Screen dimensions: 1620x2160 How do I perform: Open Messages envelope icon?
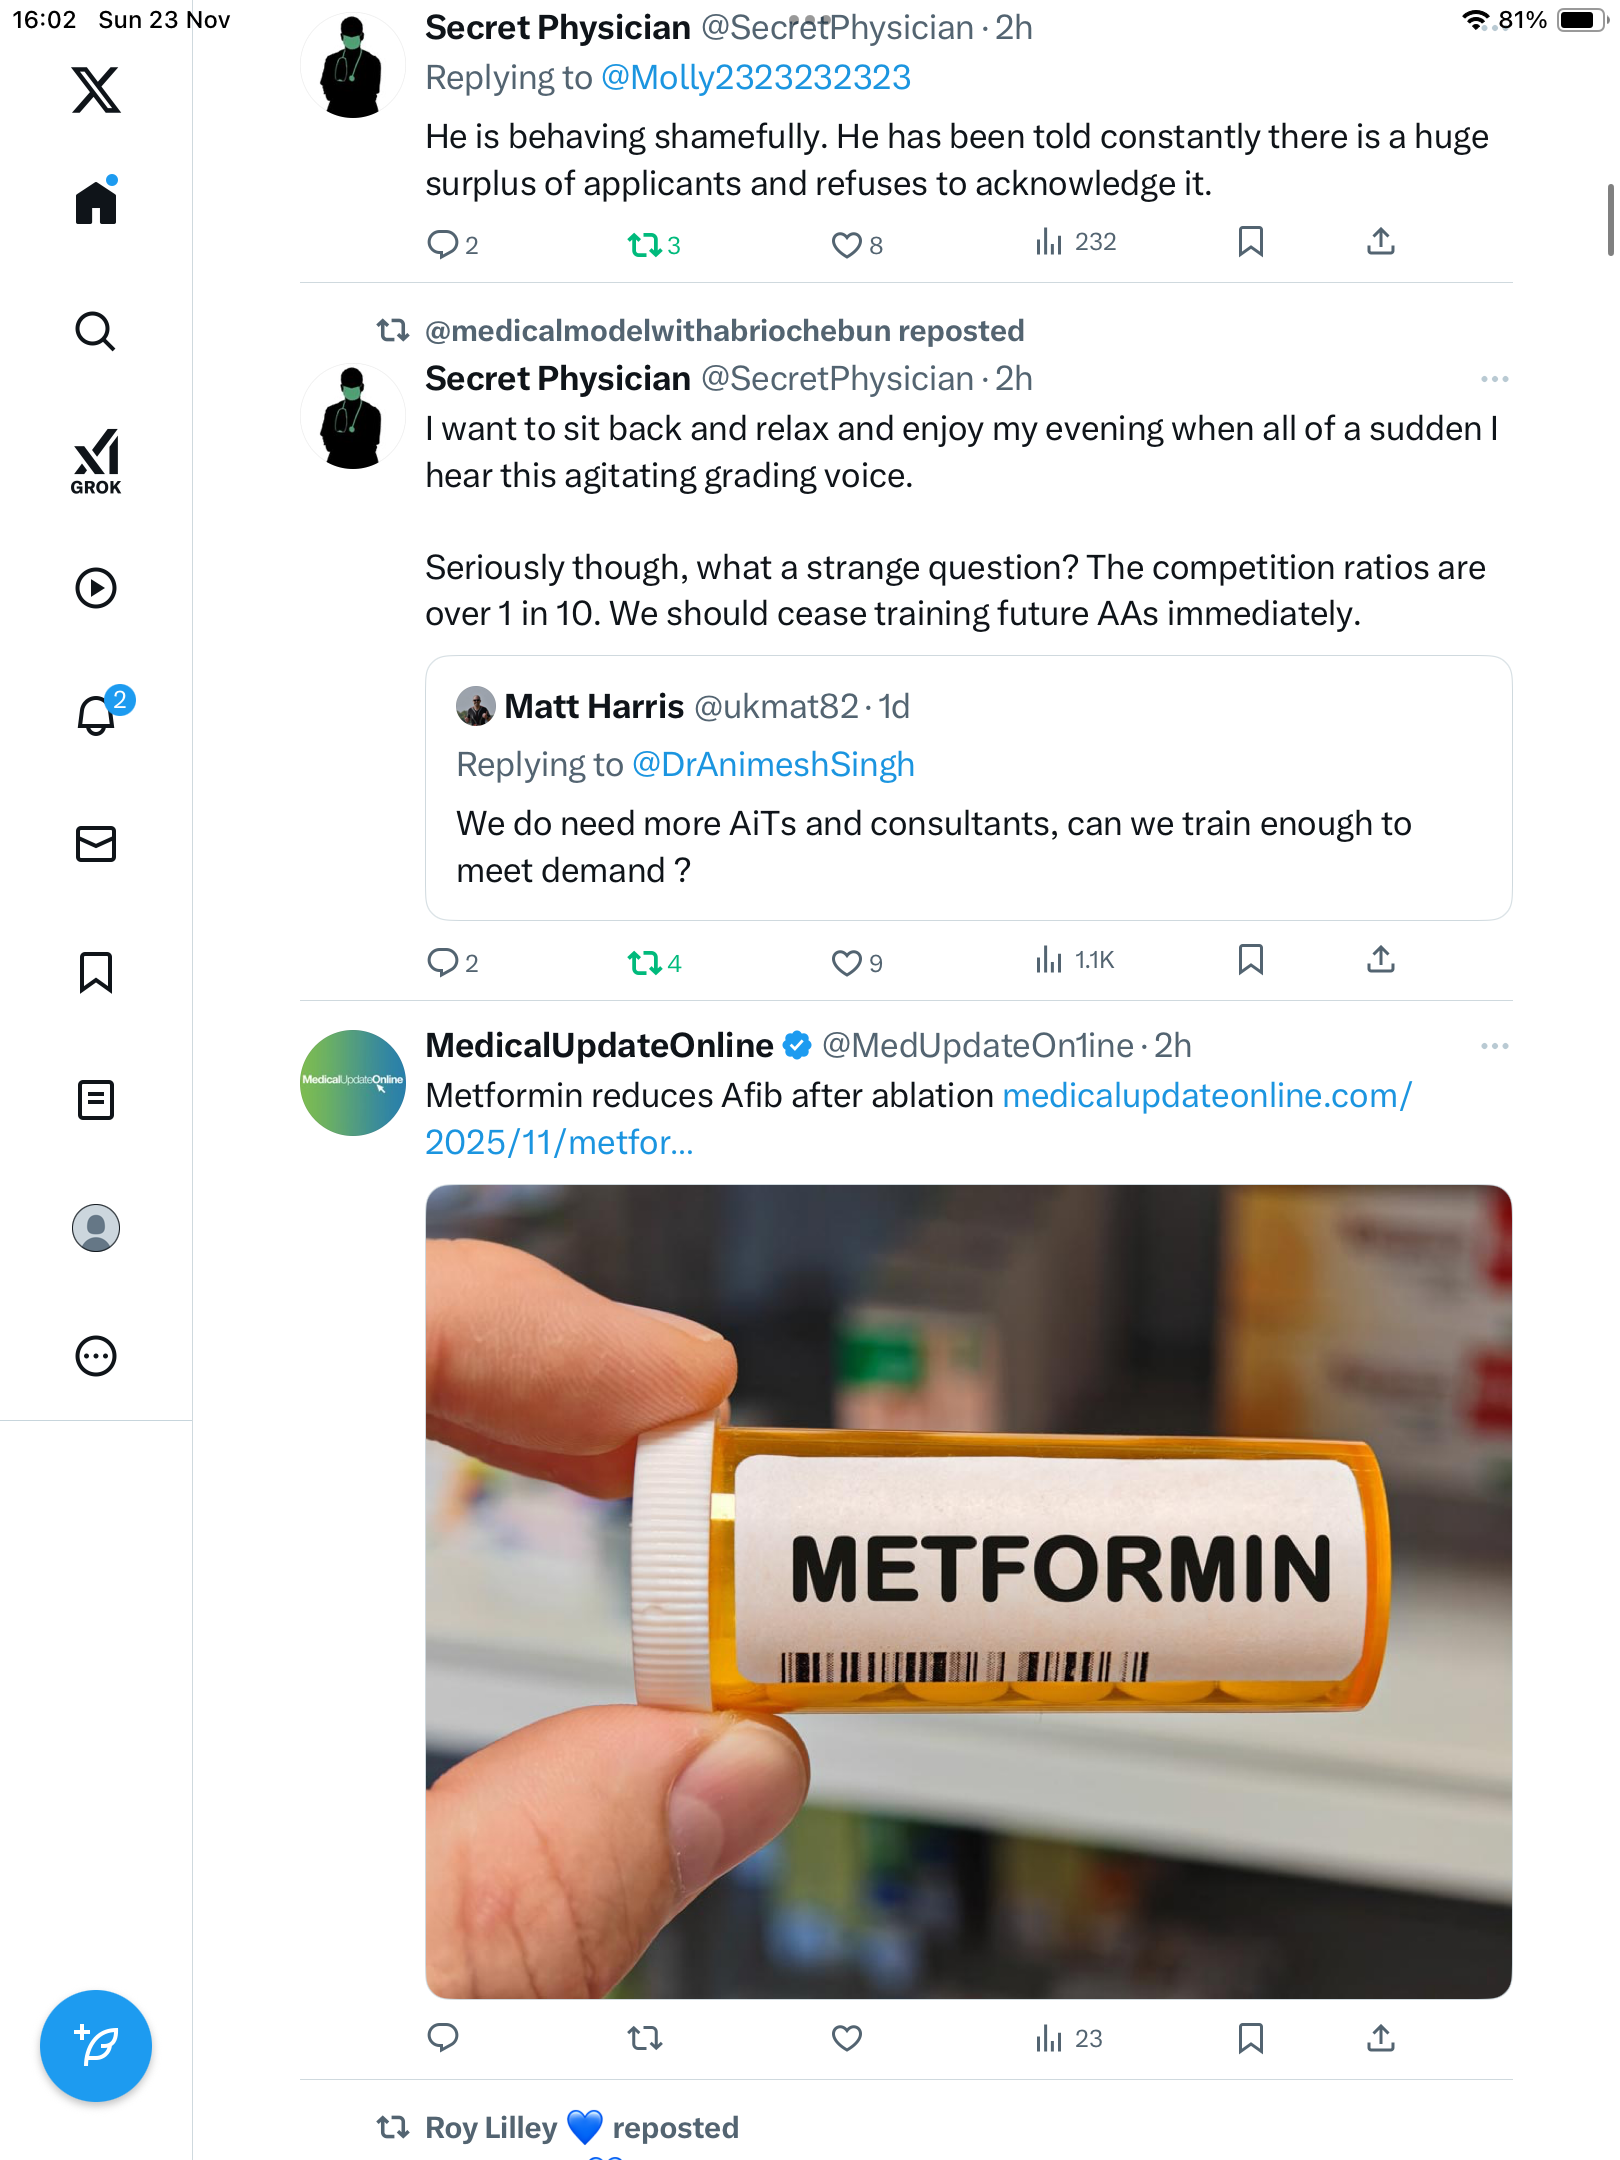(96, 844)
